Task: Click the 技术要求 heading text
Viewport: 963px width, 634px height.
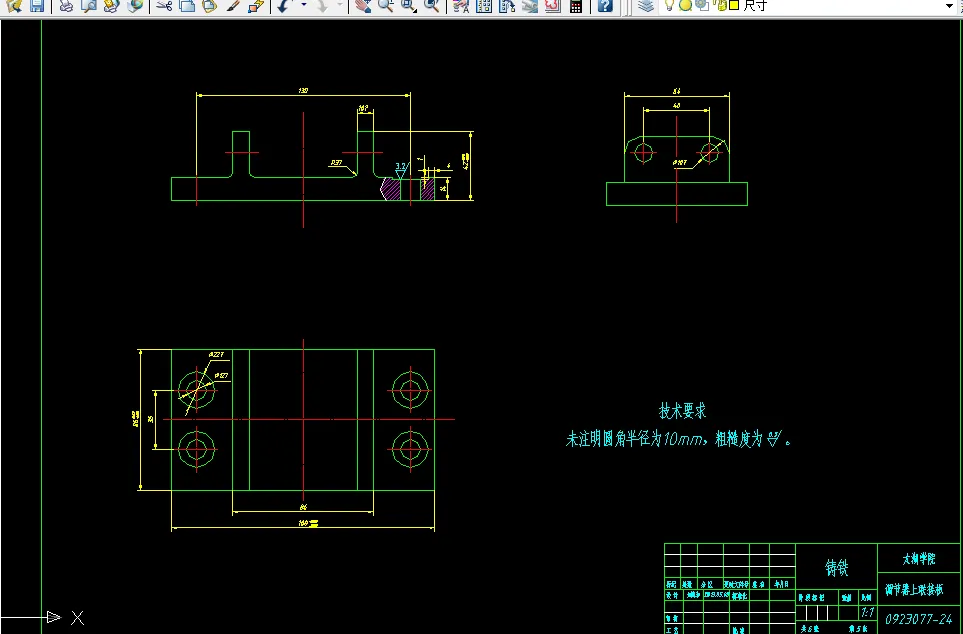Action: (682, 410)
